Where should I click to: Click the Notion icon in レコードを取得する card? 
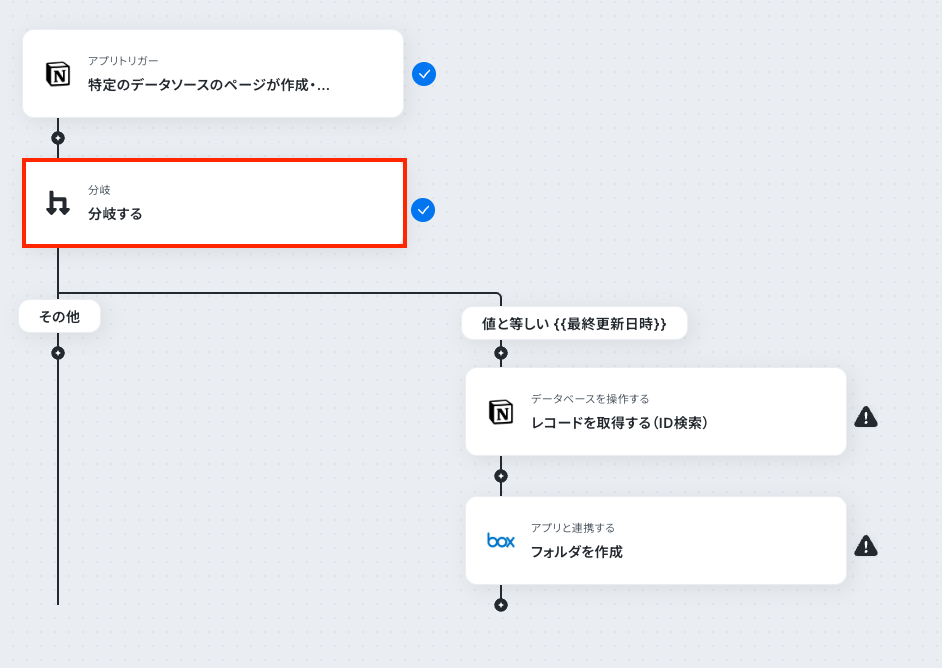pyautogui.click(x=500, y=412)
